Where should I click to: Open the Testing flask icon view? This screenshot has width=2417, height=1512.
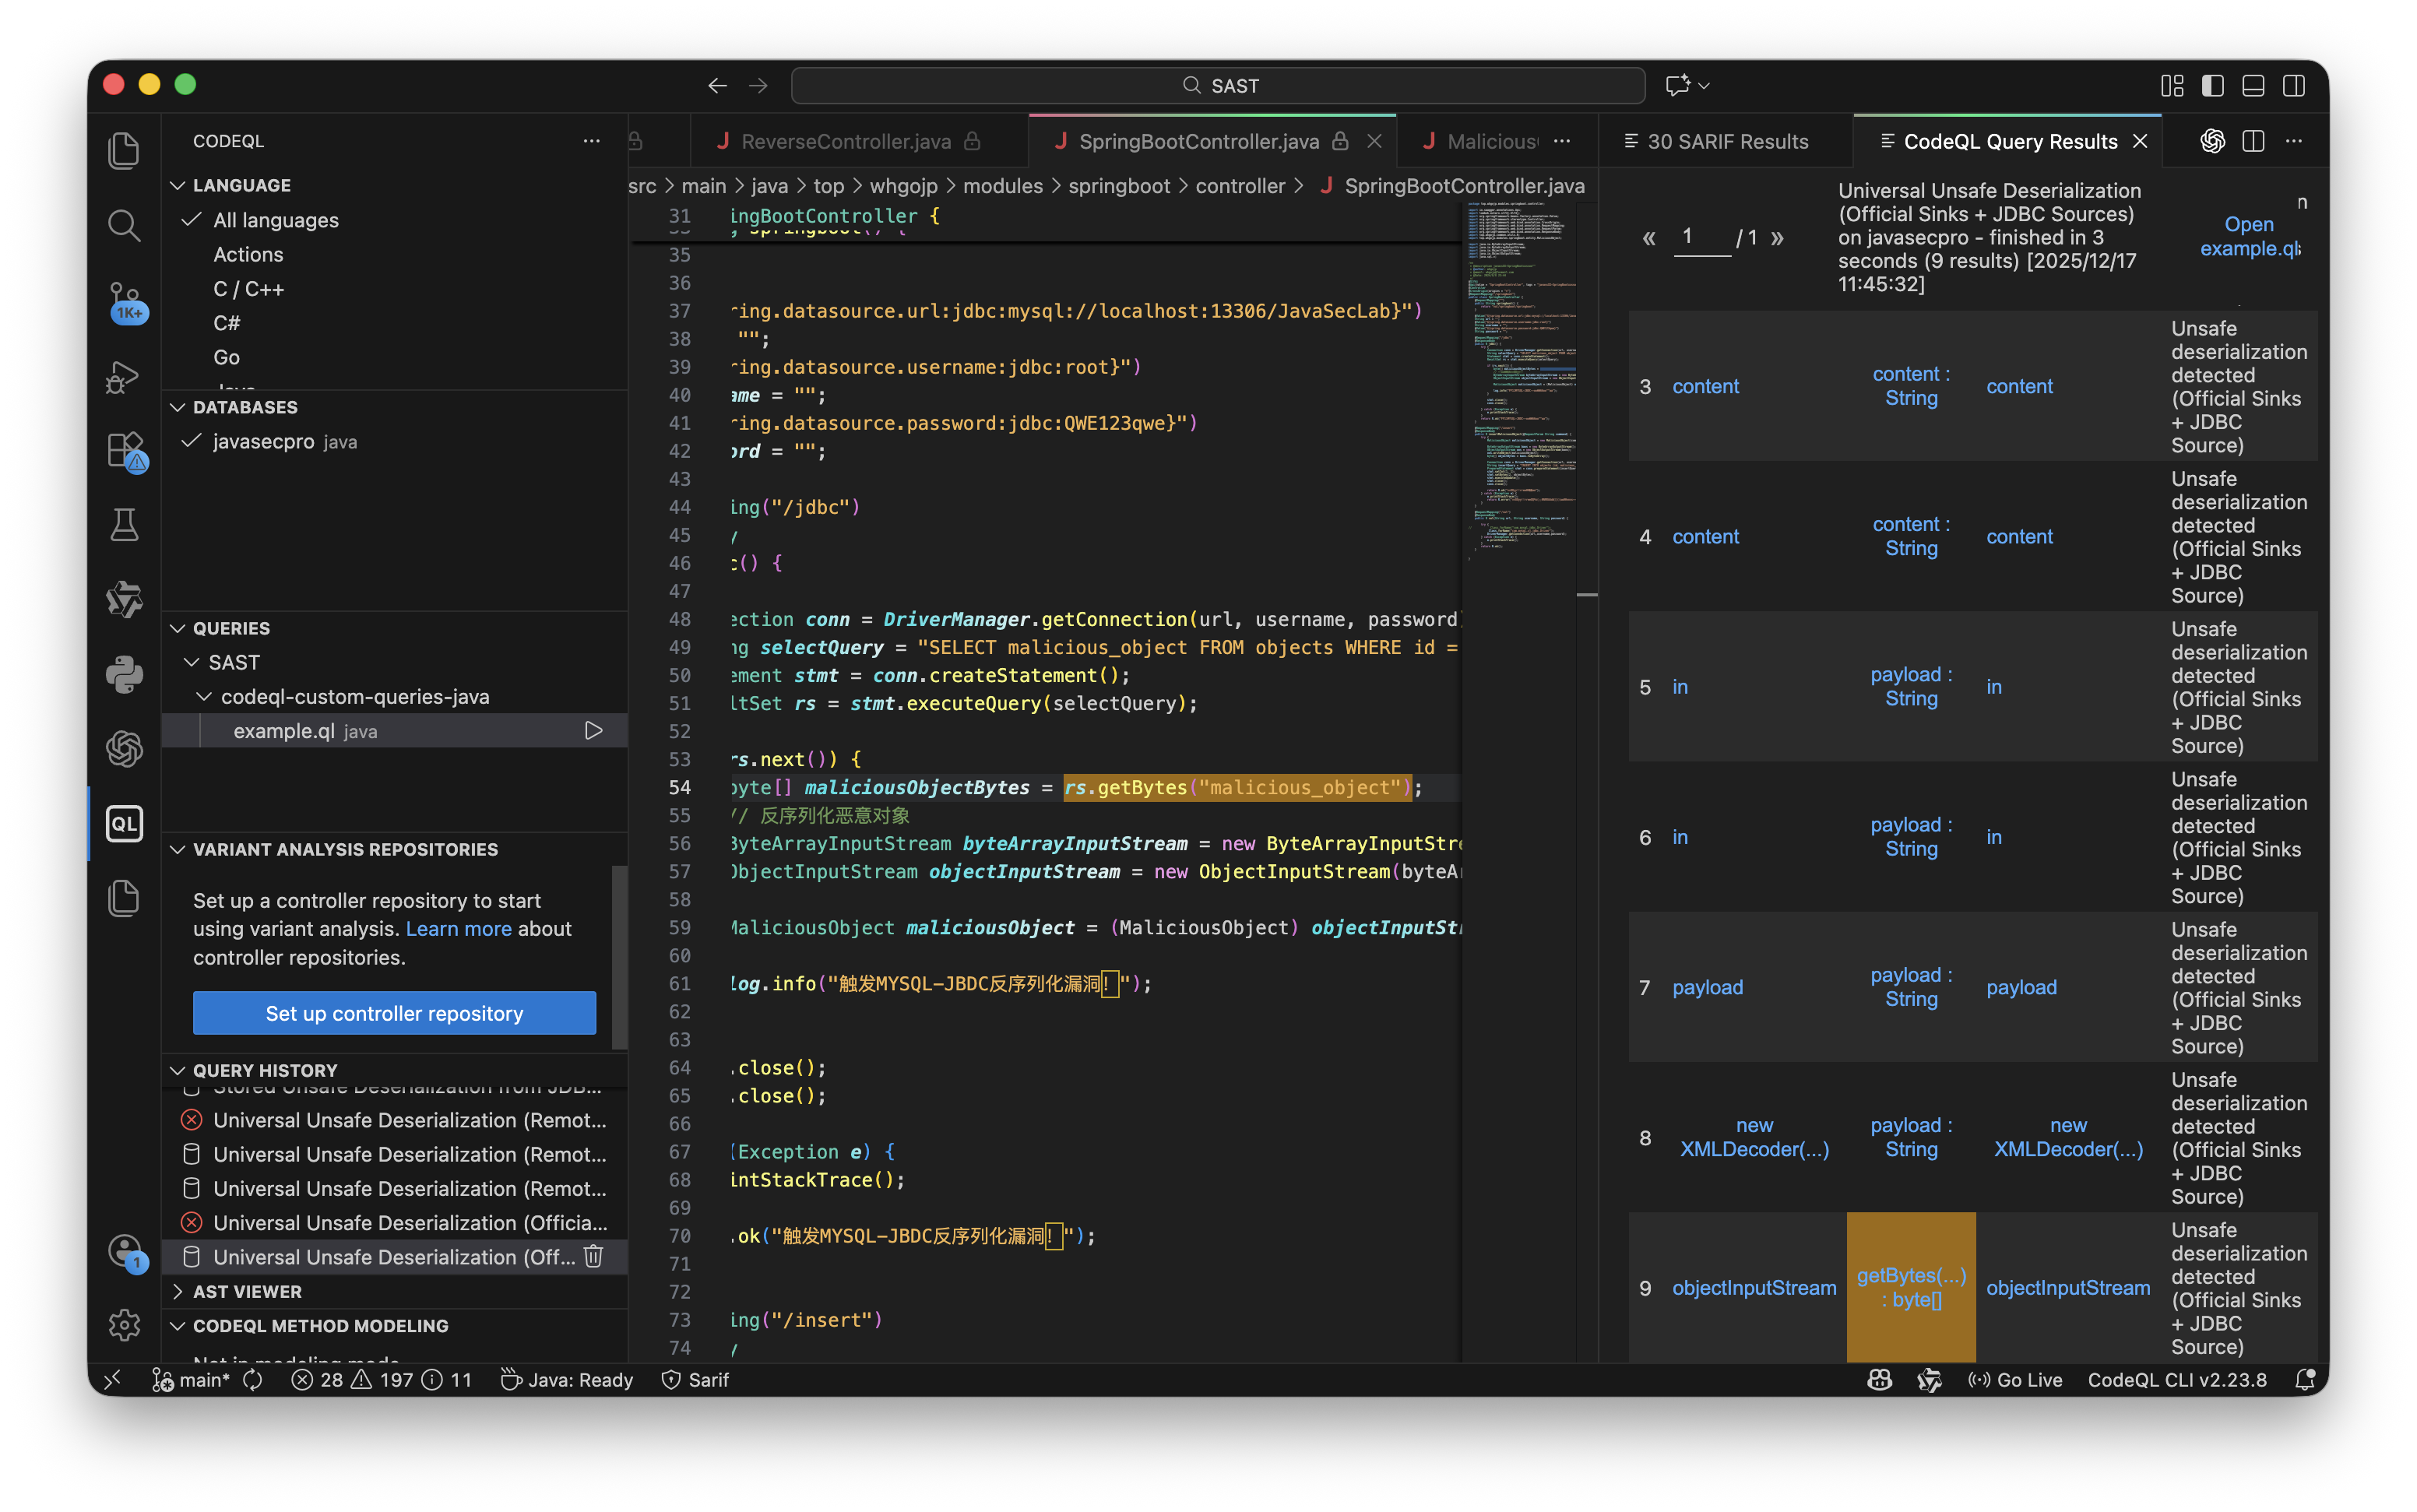tap(124, 524)
